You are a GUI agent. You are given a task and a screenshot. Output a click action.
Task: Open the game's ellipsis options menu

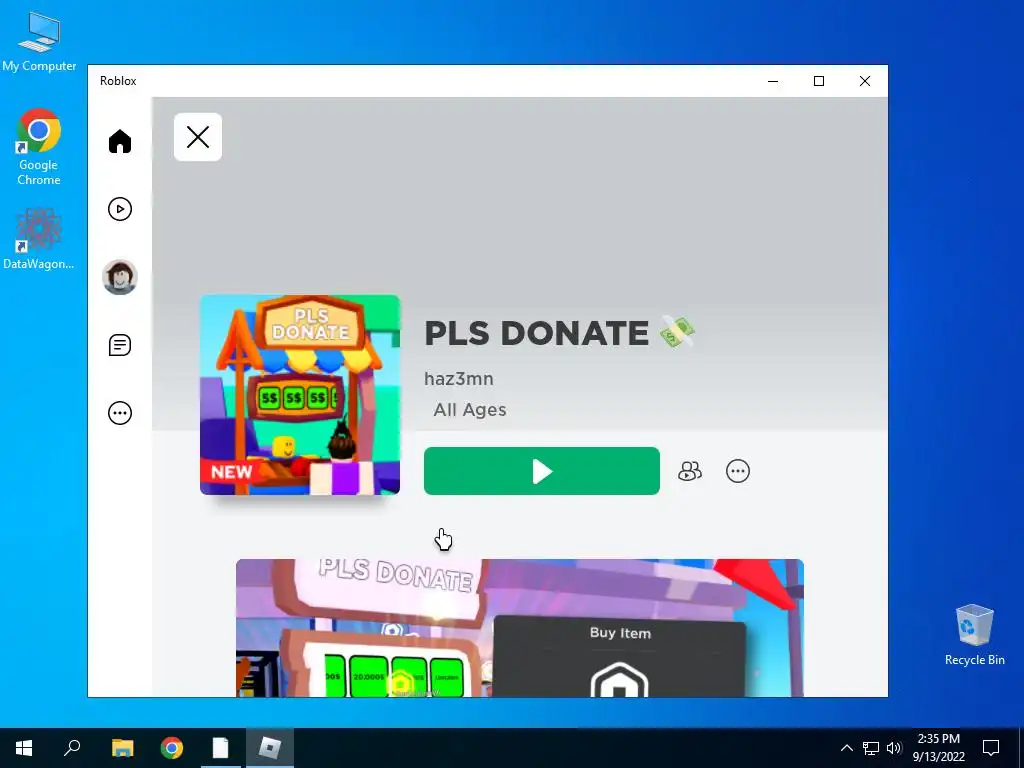(x=738, y=471)
